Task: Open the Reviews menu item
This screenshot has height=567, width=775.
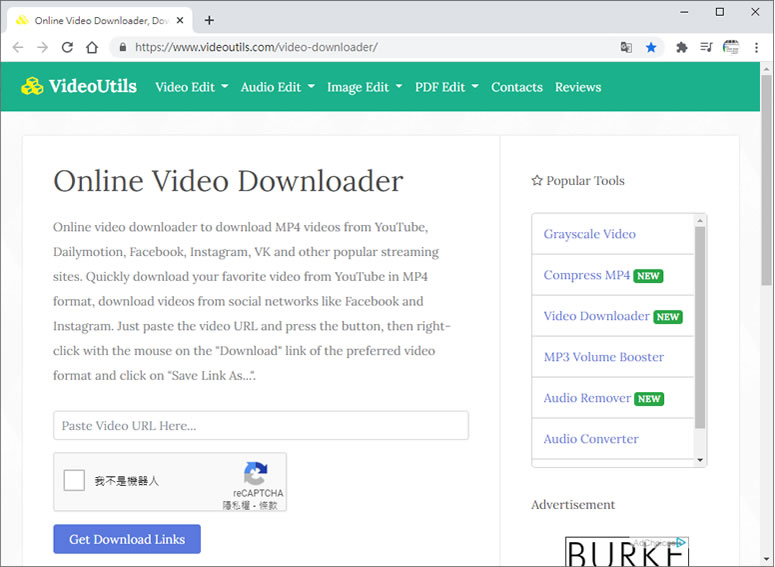Action: click(578, 87)
